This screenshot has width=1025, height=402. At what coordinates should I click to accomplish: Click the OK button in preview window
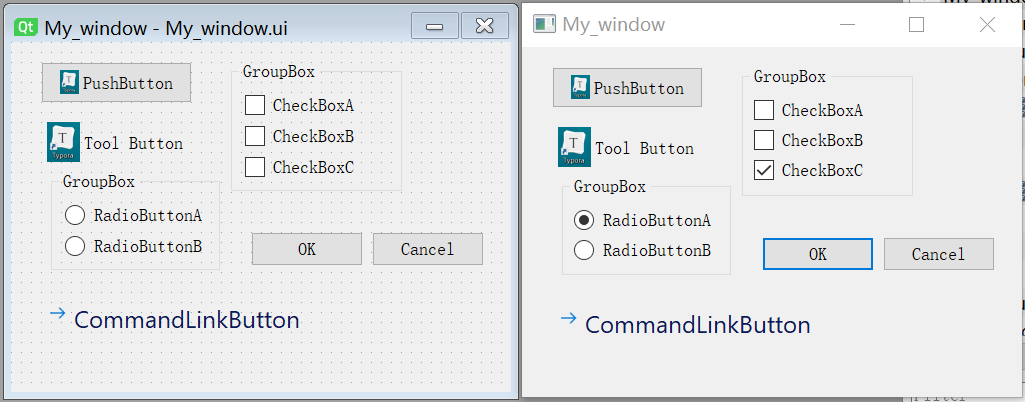pos(818,254)
